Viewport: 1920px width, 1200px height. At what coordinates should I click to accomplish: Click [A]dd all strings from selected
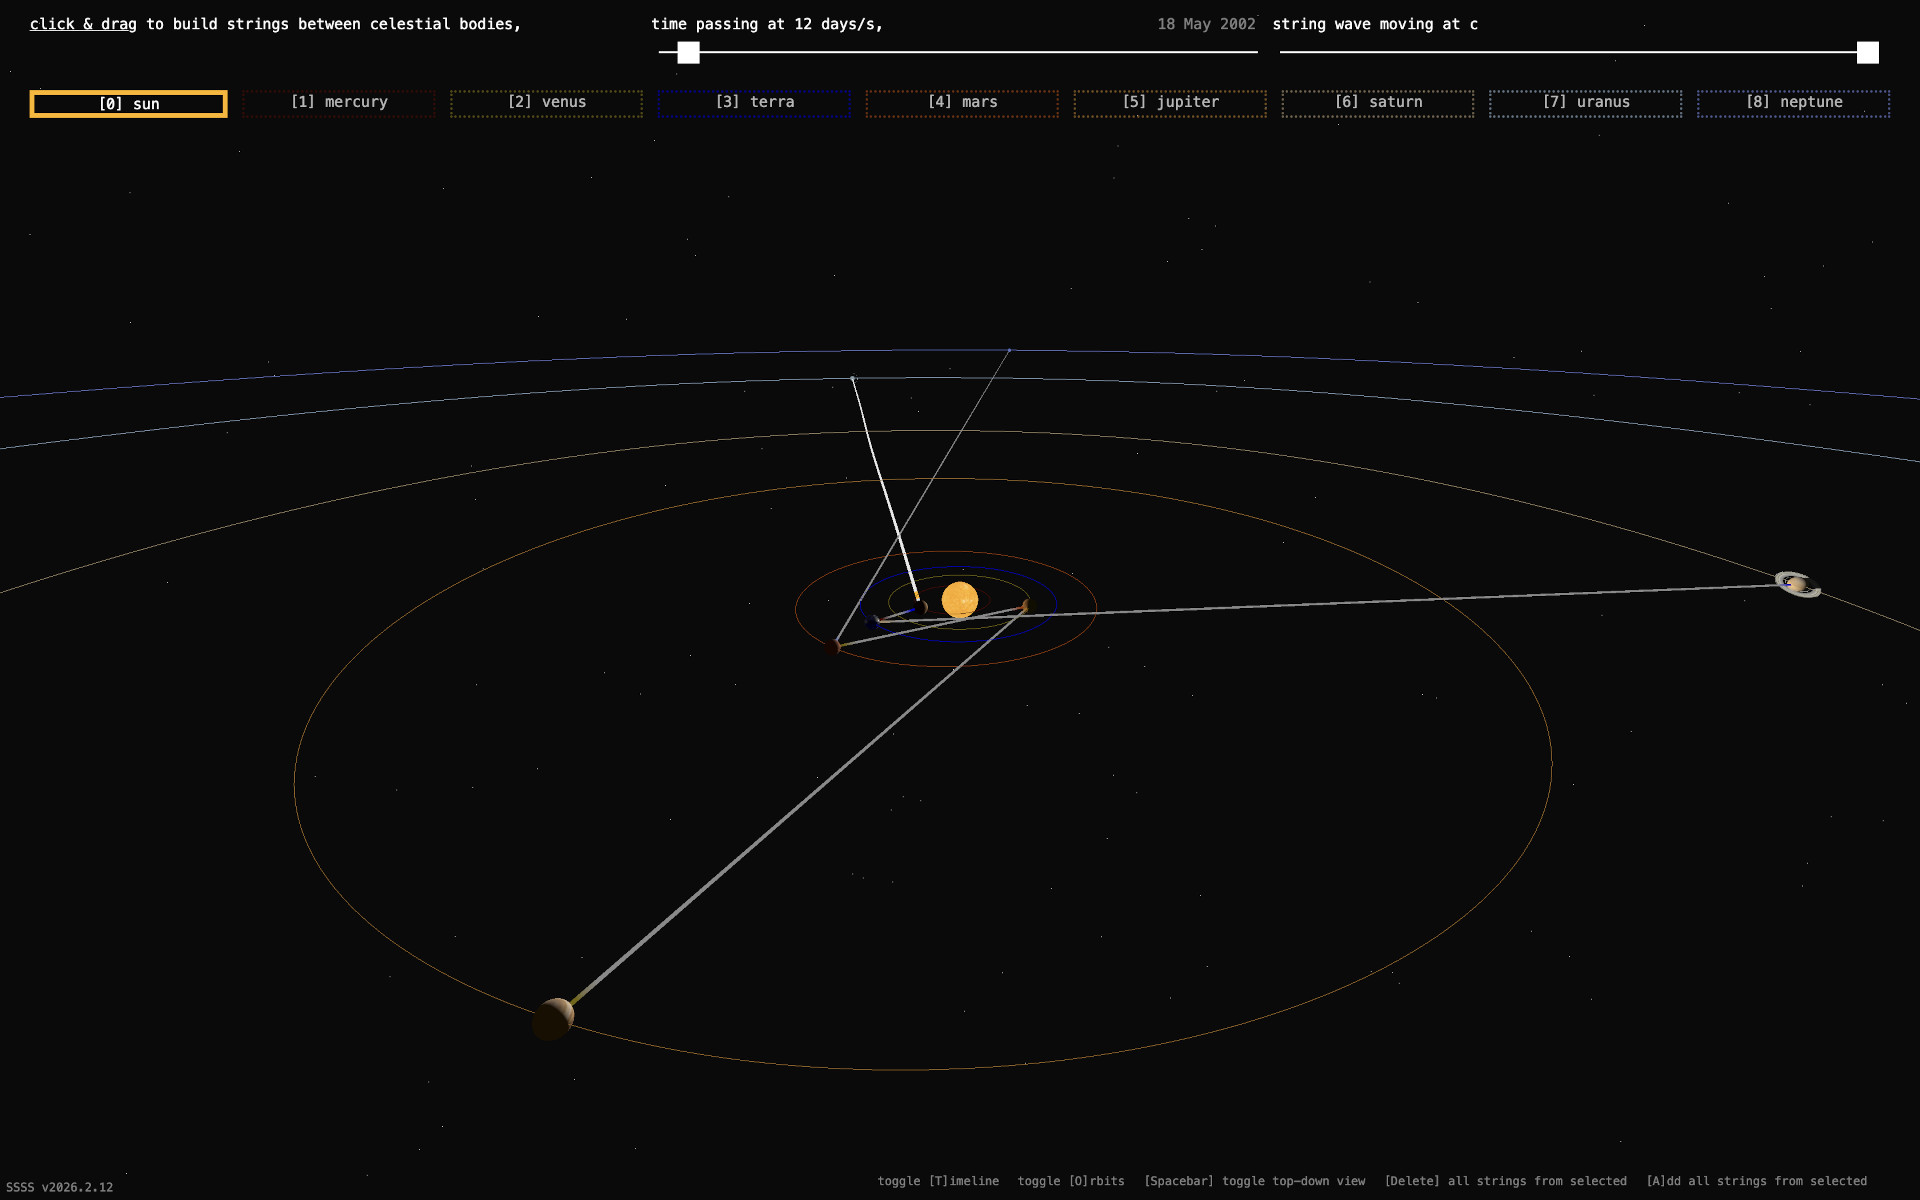tap(1756, 1181)
